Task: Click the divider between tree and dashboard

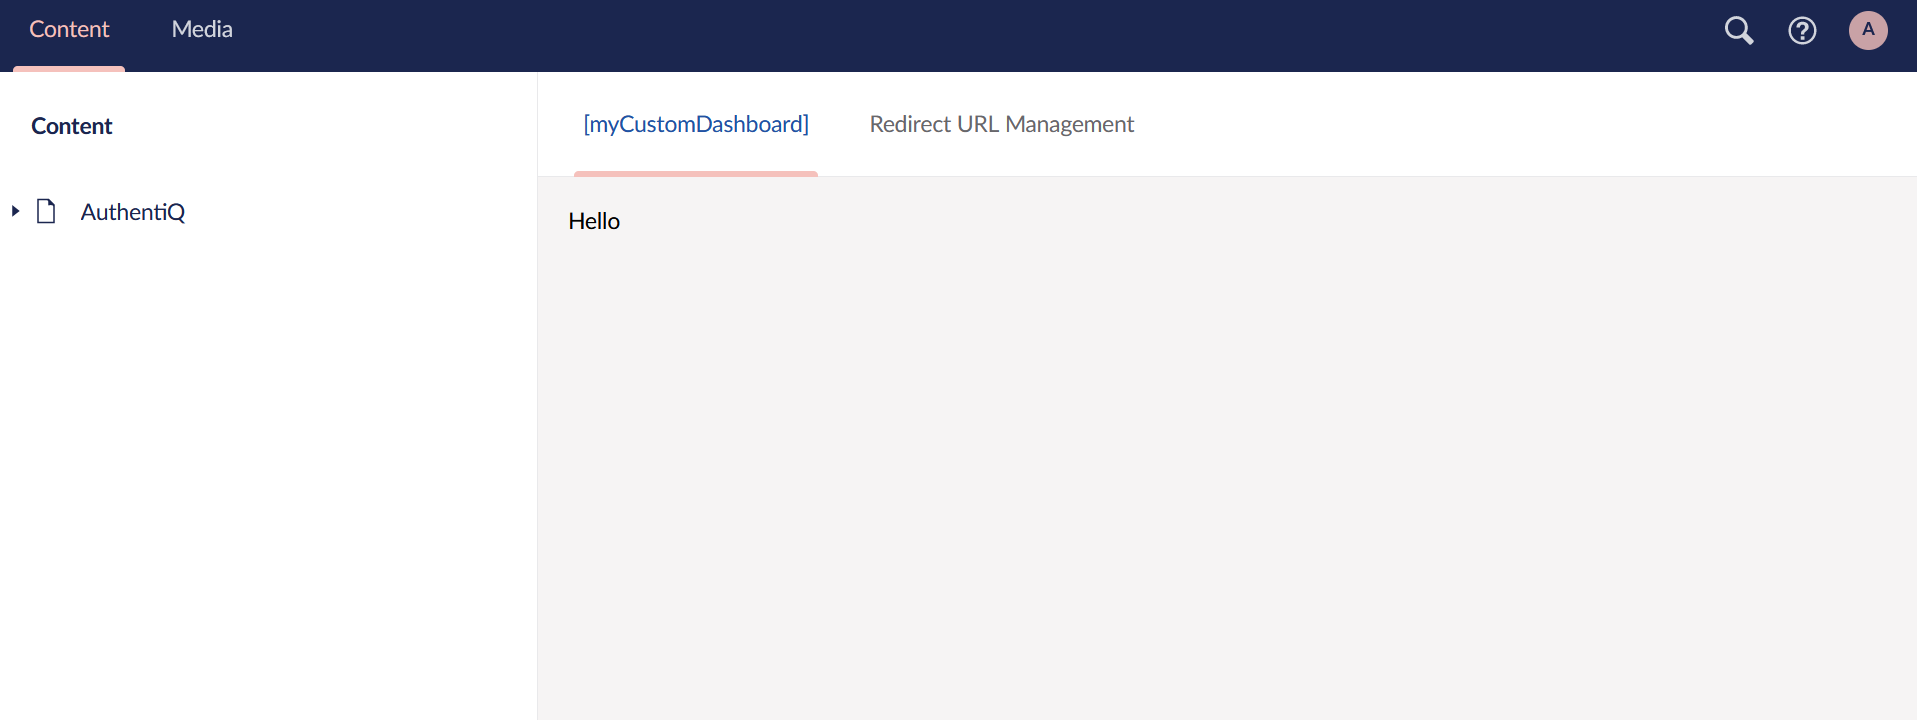Action: tap(537, 400)
